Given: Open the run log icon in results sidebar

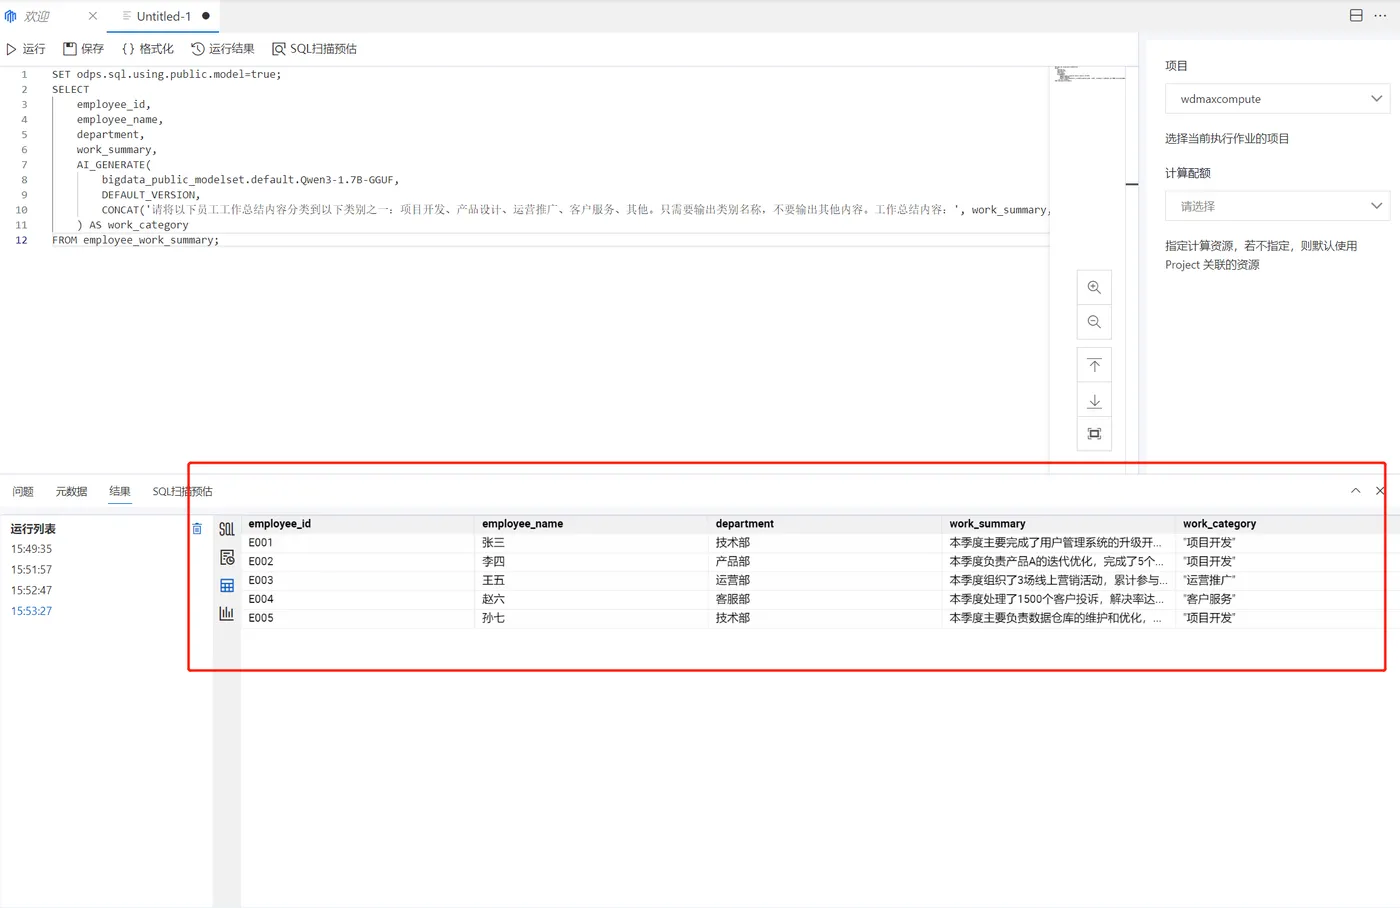Looking at the screenshot, I should 227,557.
